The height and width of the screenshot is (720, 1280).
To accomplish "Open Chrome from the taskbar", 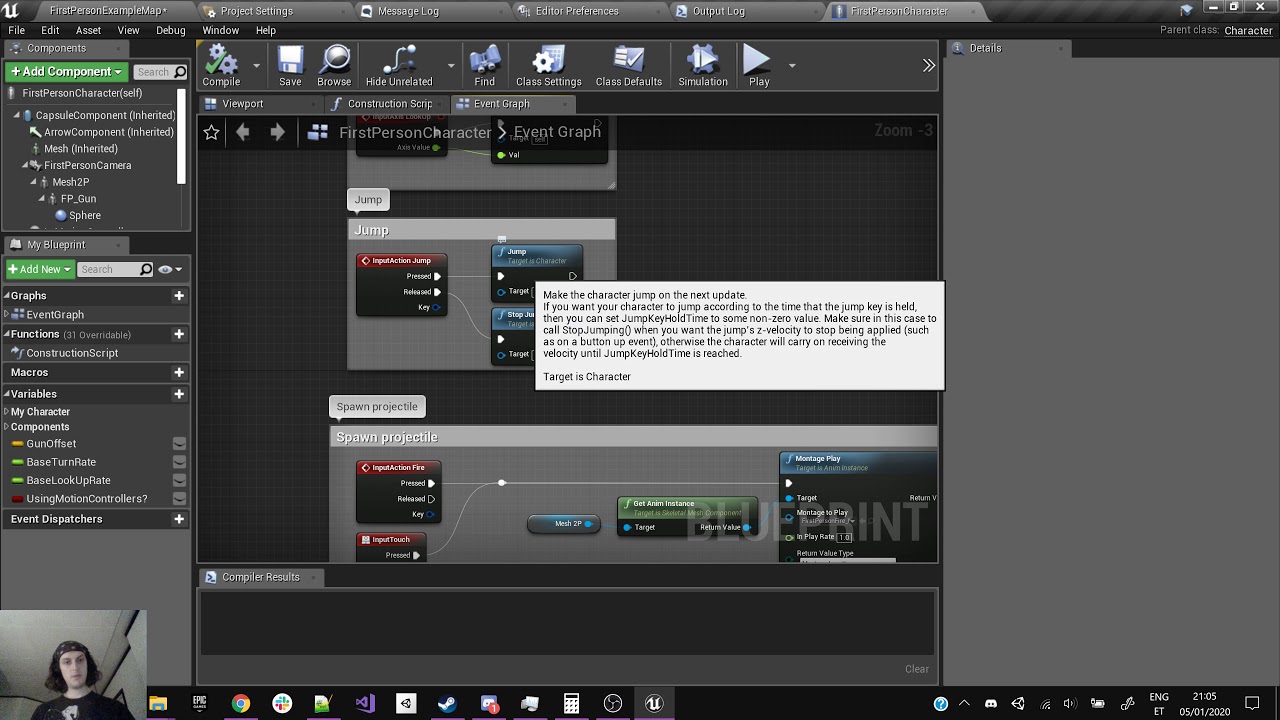I will tap(241, 704).
